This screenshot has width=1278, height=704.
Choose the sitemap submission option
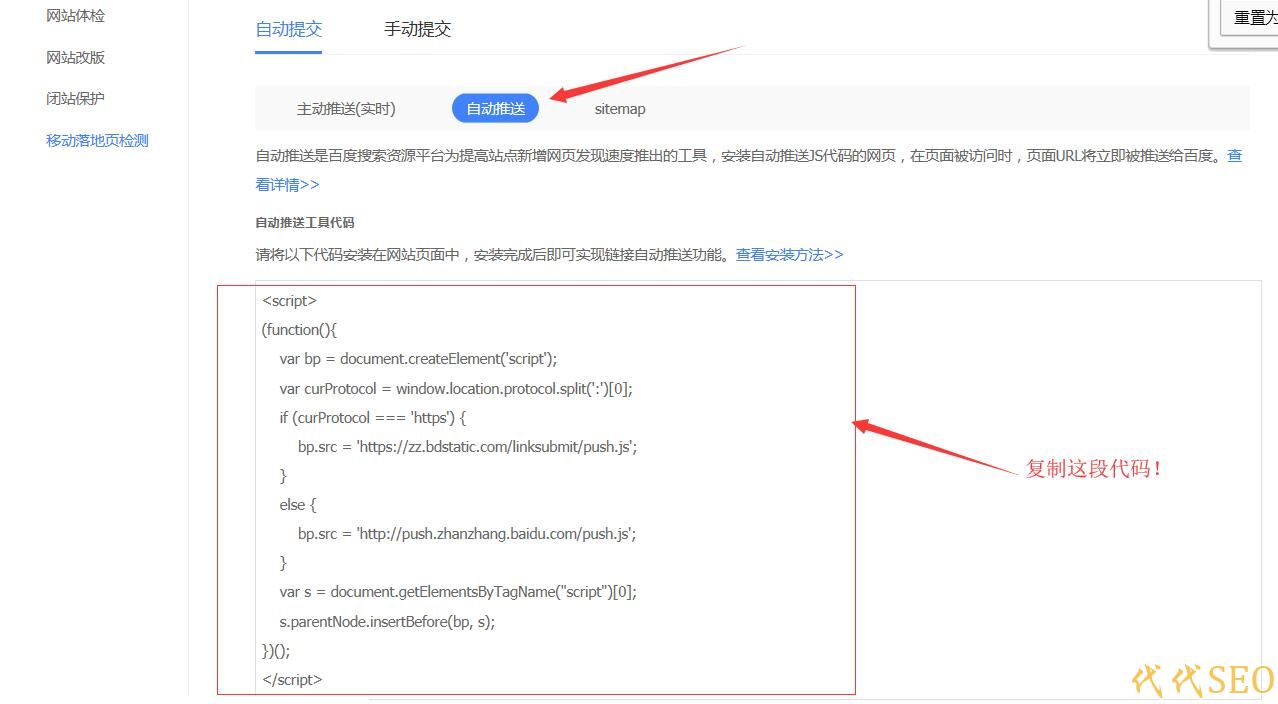tap(620, 109)
